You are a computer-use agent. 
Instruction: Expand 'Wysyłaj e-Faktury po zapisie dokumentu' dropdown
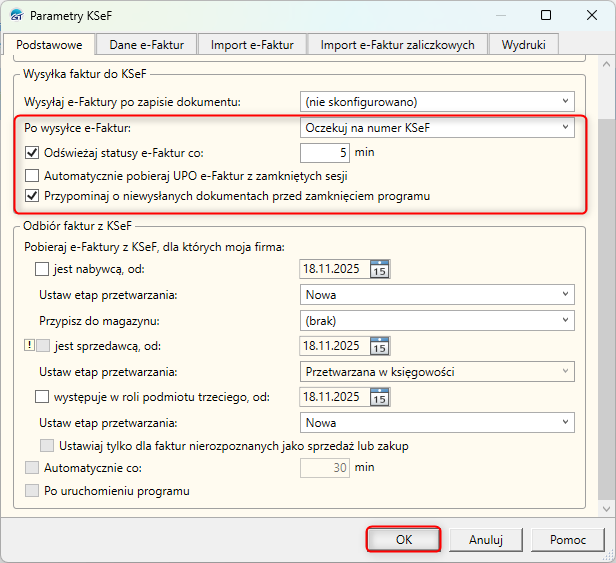[x=437, y=102]
